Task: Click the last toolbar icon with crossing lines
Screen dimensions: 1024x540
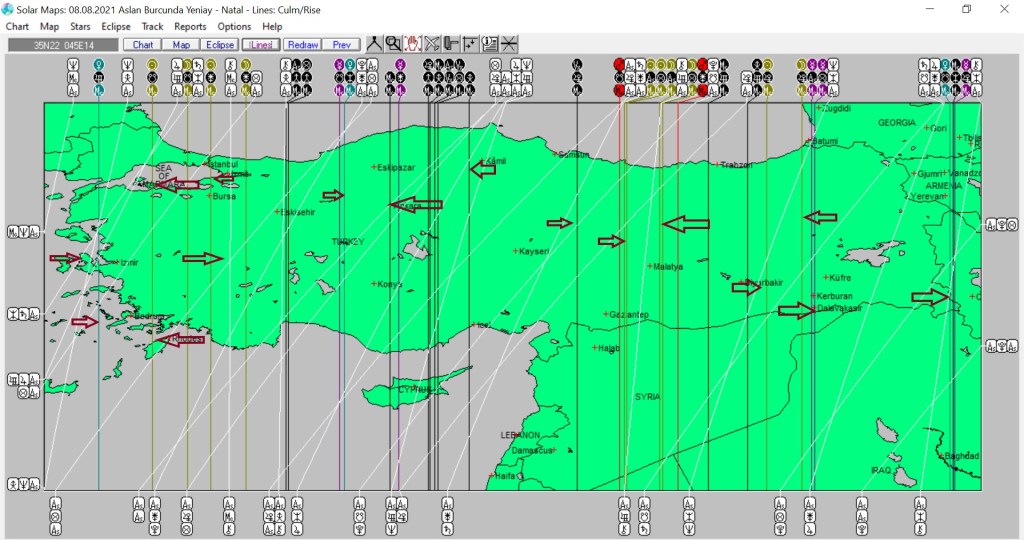Action: 508,44
